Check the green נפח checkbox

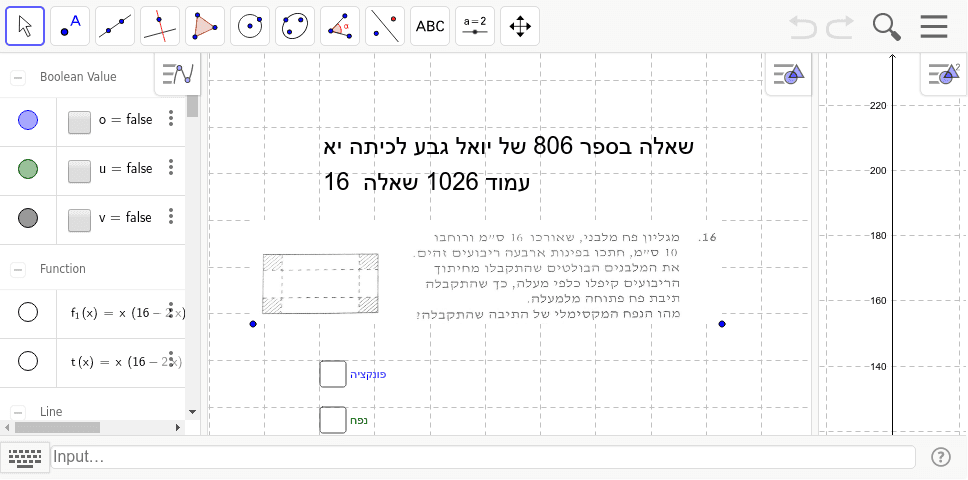coord(333,420)
